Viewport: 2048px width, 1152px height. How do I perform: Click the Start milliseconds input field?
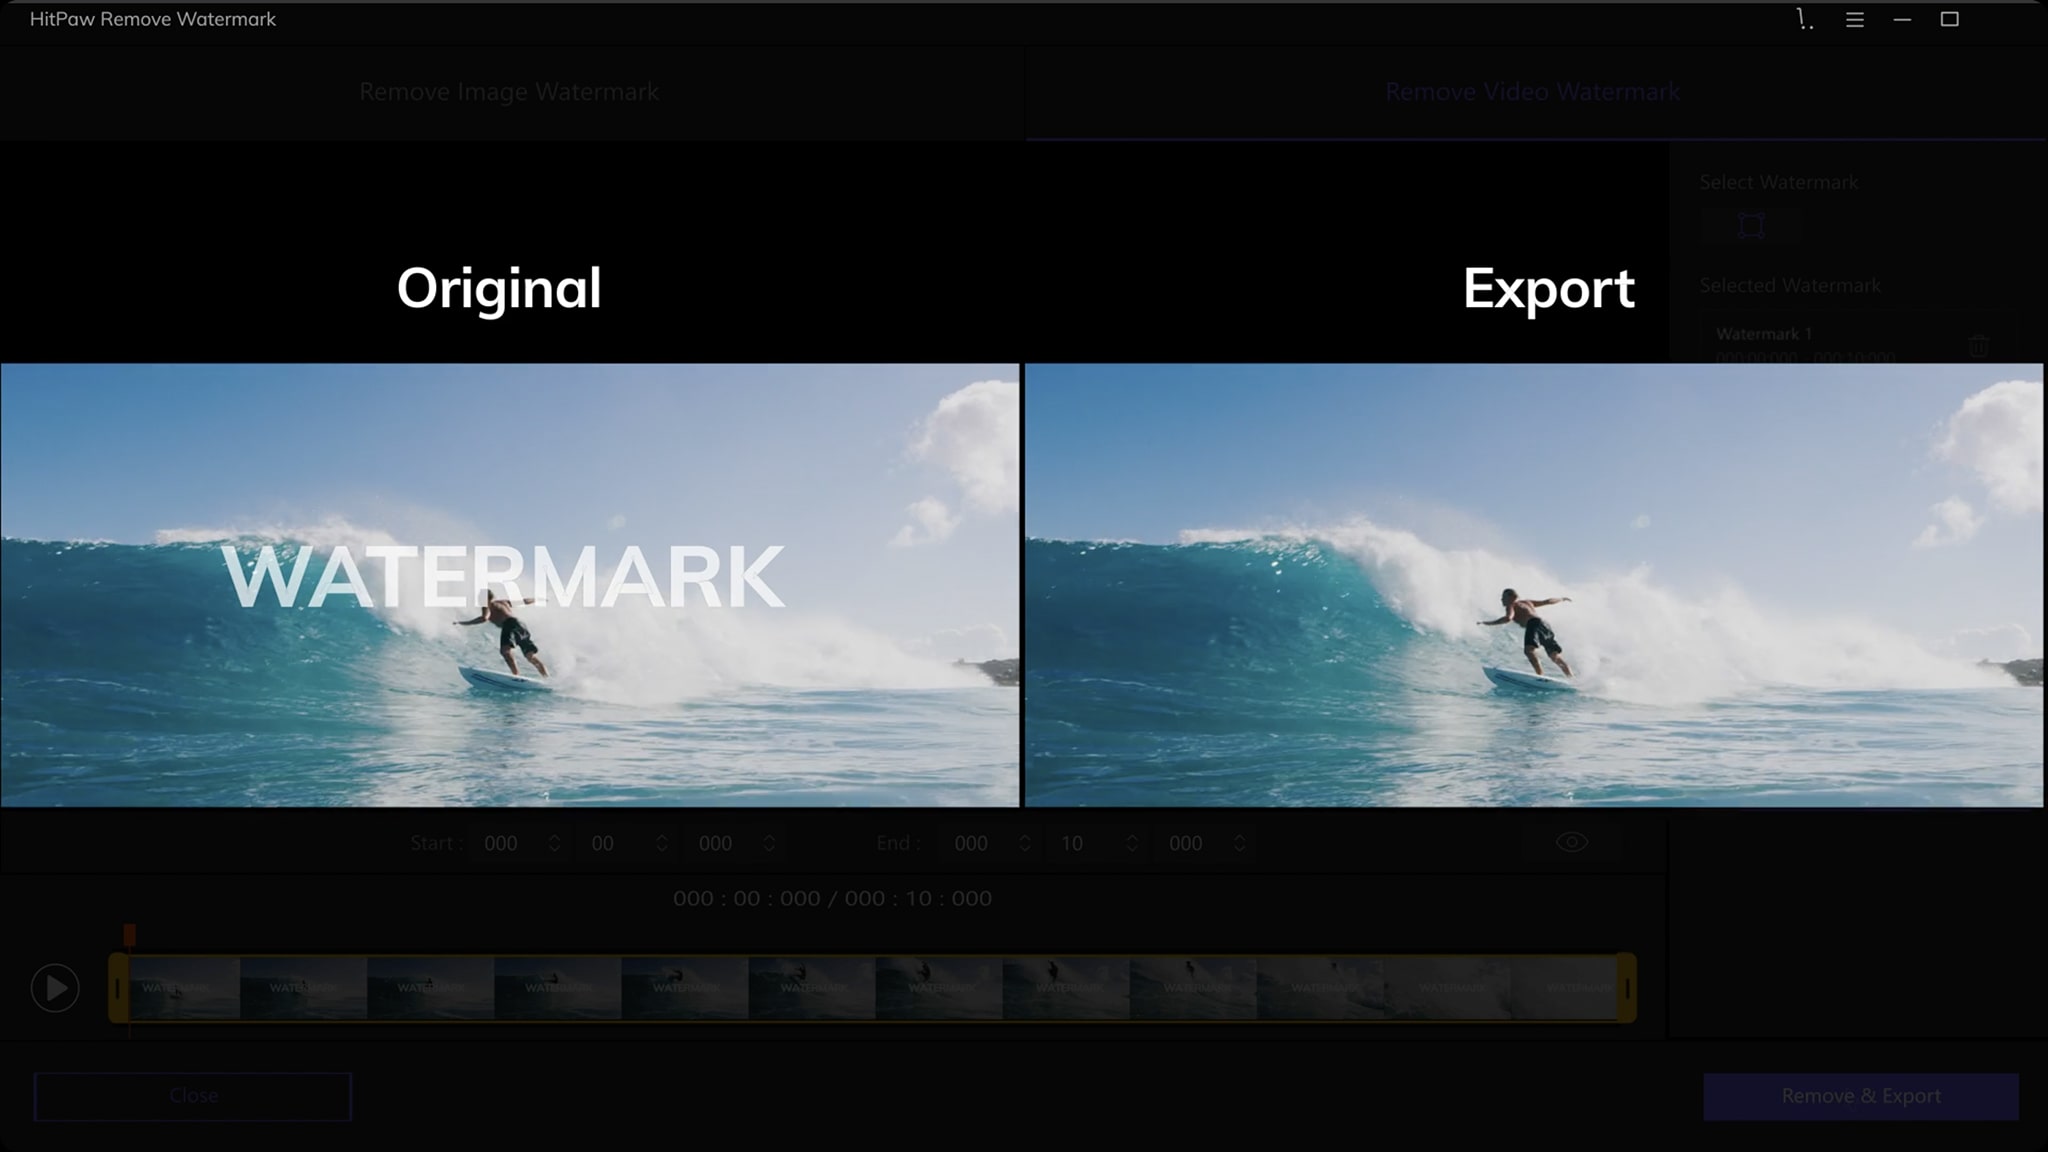tap(716, 843)
